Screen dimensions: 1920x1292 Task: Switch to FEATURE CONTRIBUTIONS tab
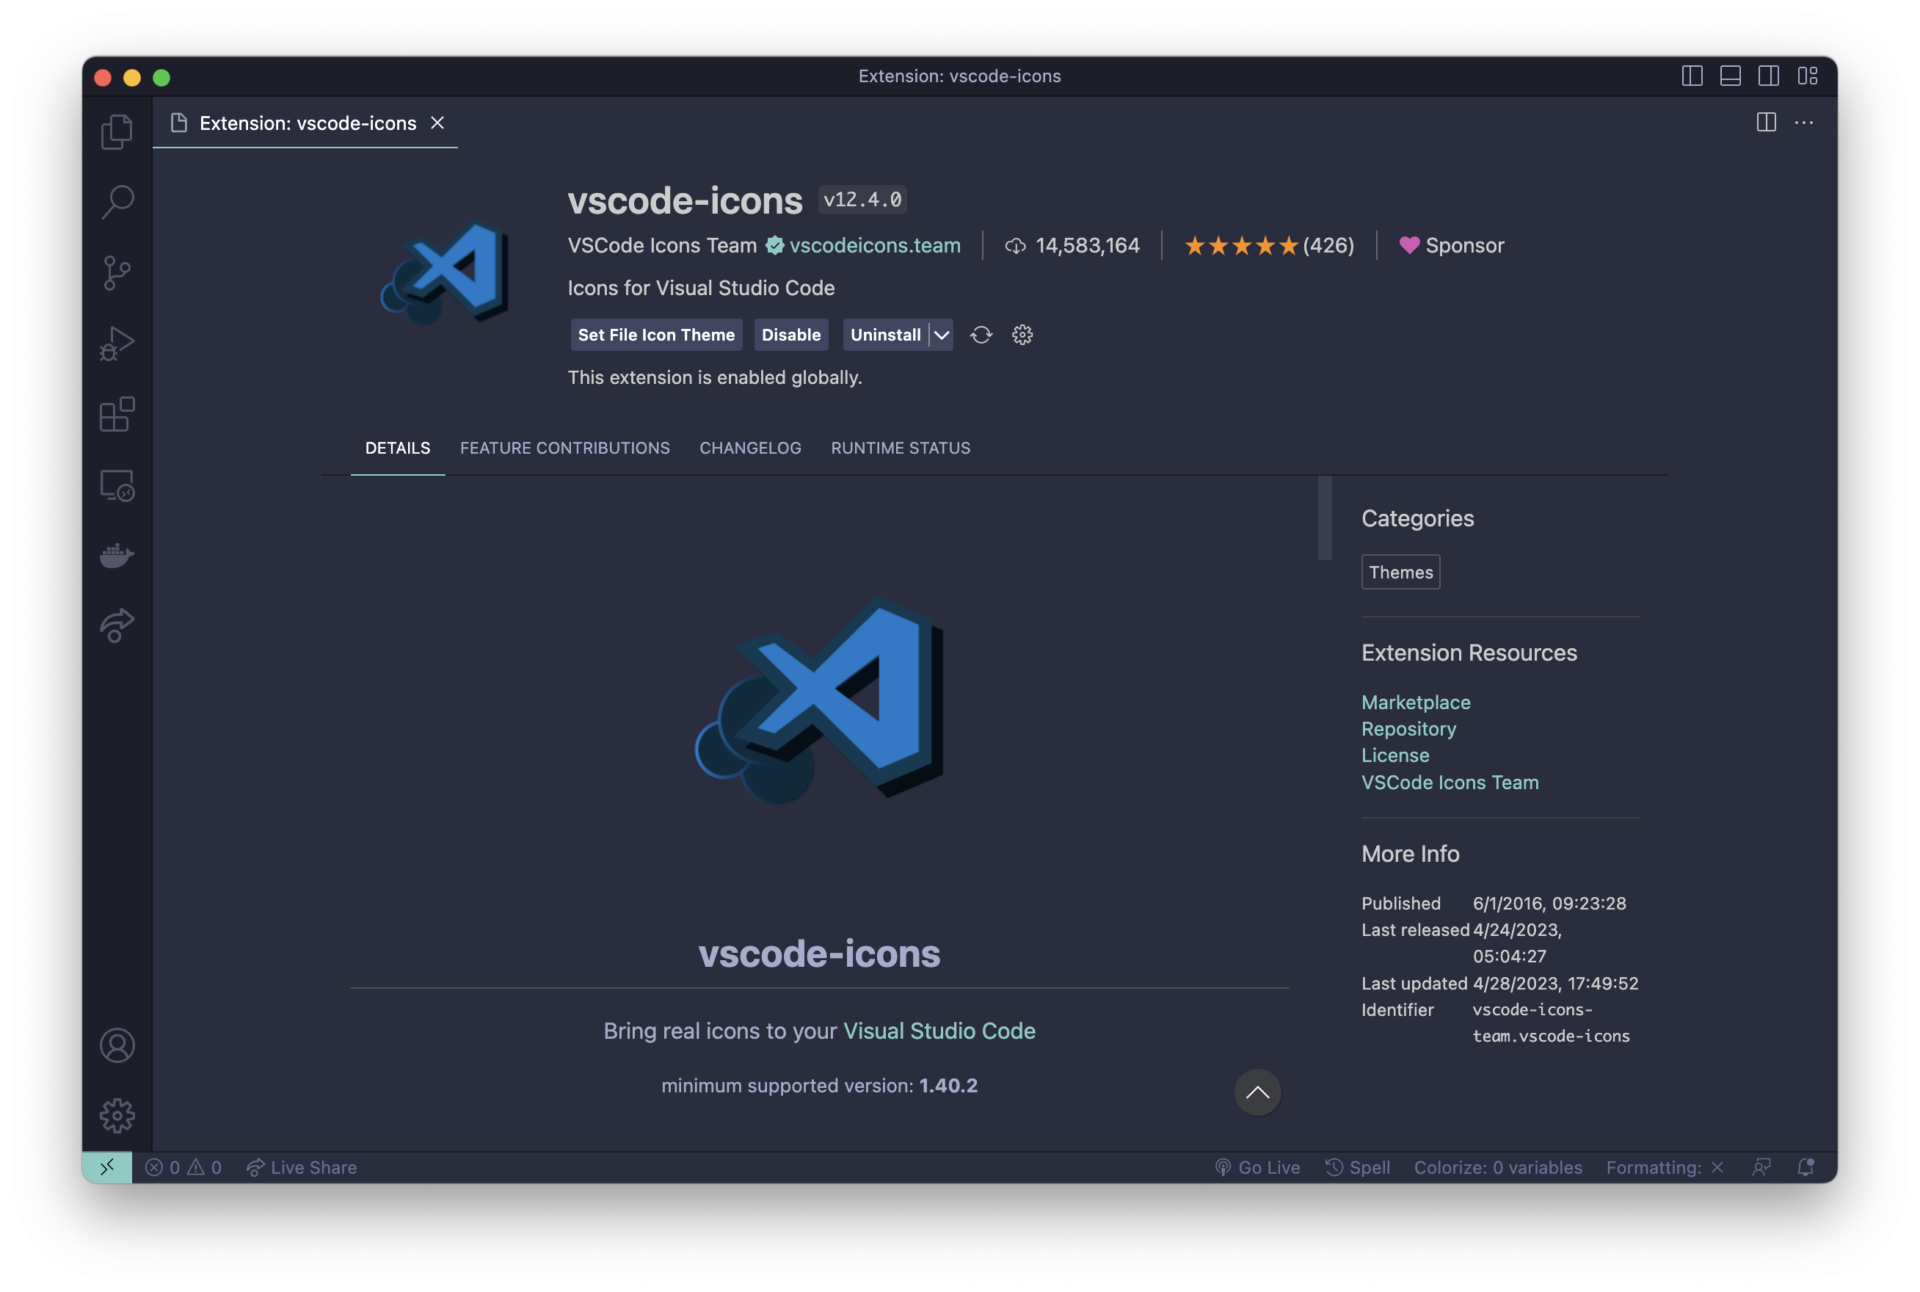[x=565, y=448]
